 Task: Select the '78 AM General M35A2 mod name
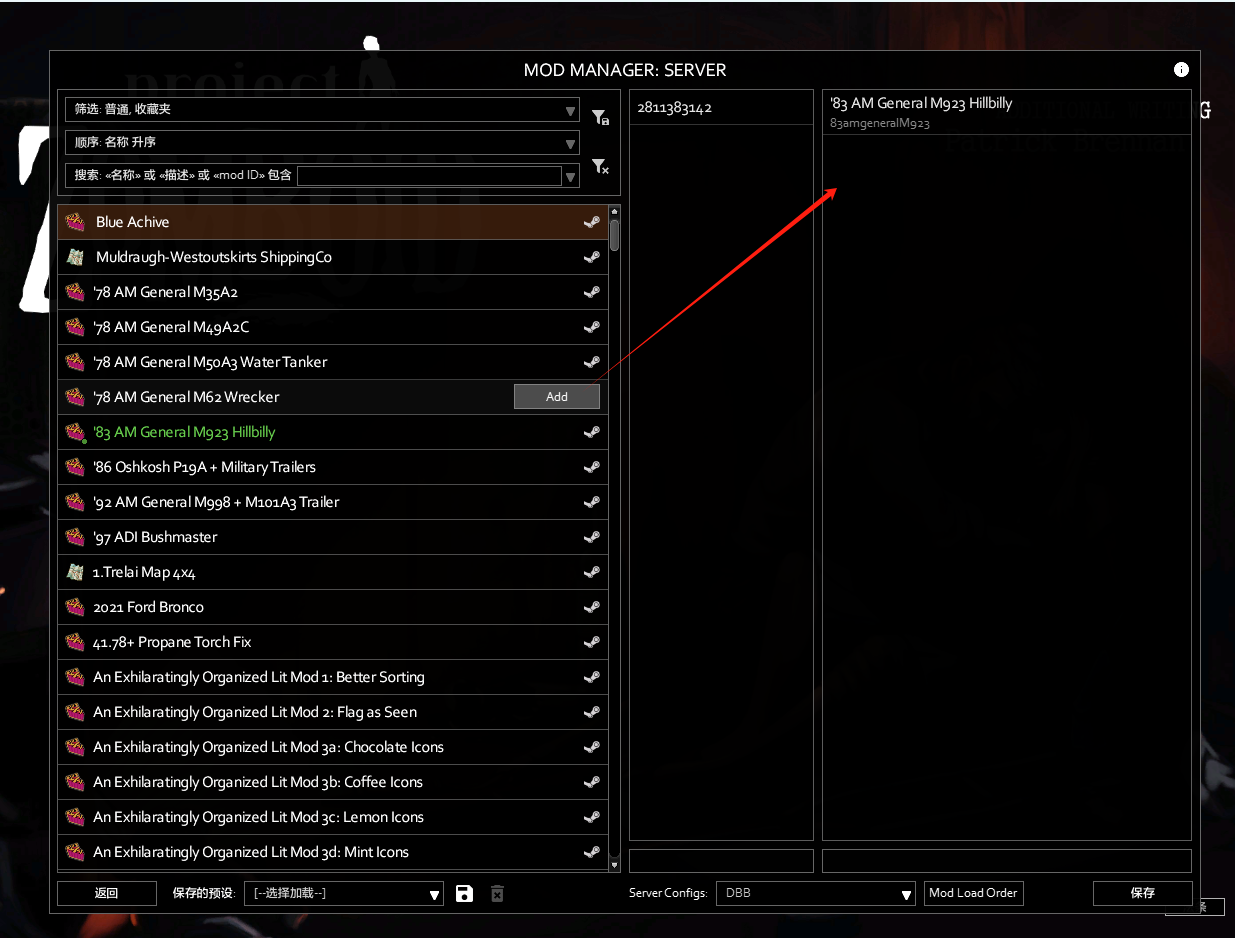(x=166, y=292)
